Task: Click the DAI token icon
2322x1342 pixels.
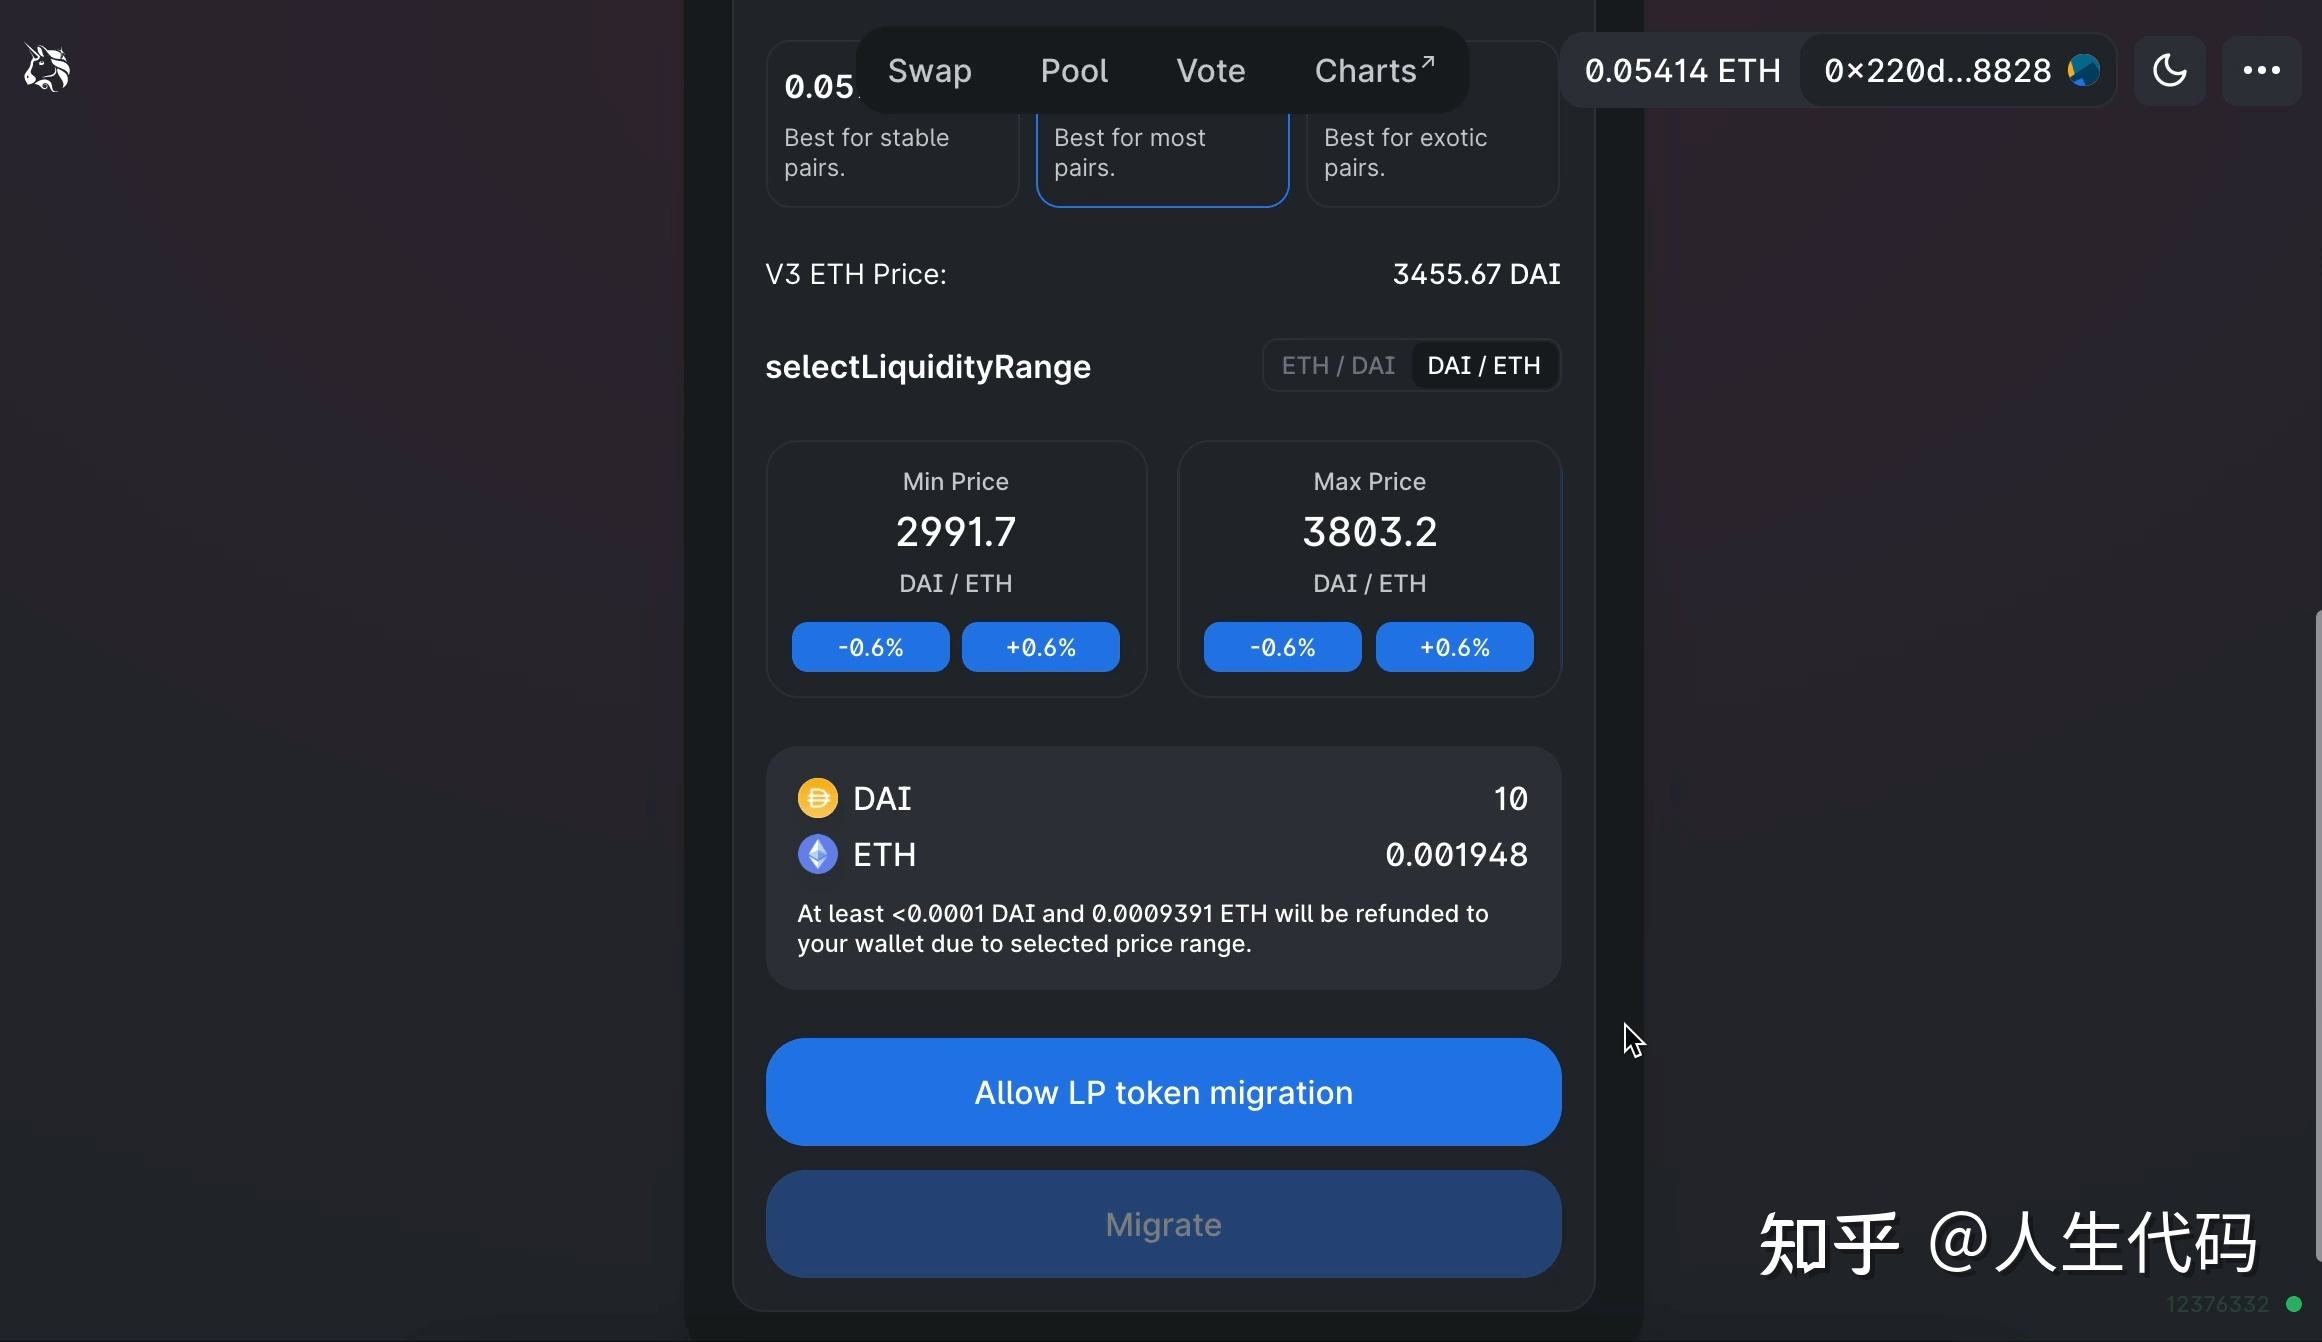Action: click(x=816, y=797)
